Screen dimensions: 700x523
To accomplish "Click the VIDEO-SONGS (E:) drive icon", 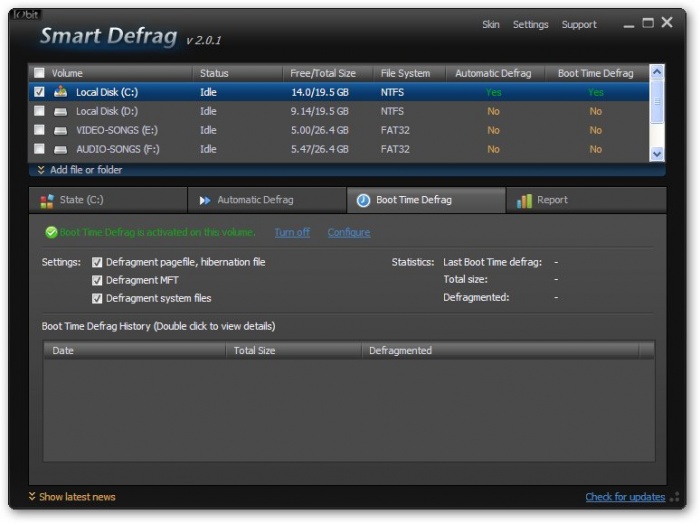I will [60, 131].
